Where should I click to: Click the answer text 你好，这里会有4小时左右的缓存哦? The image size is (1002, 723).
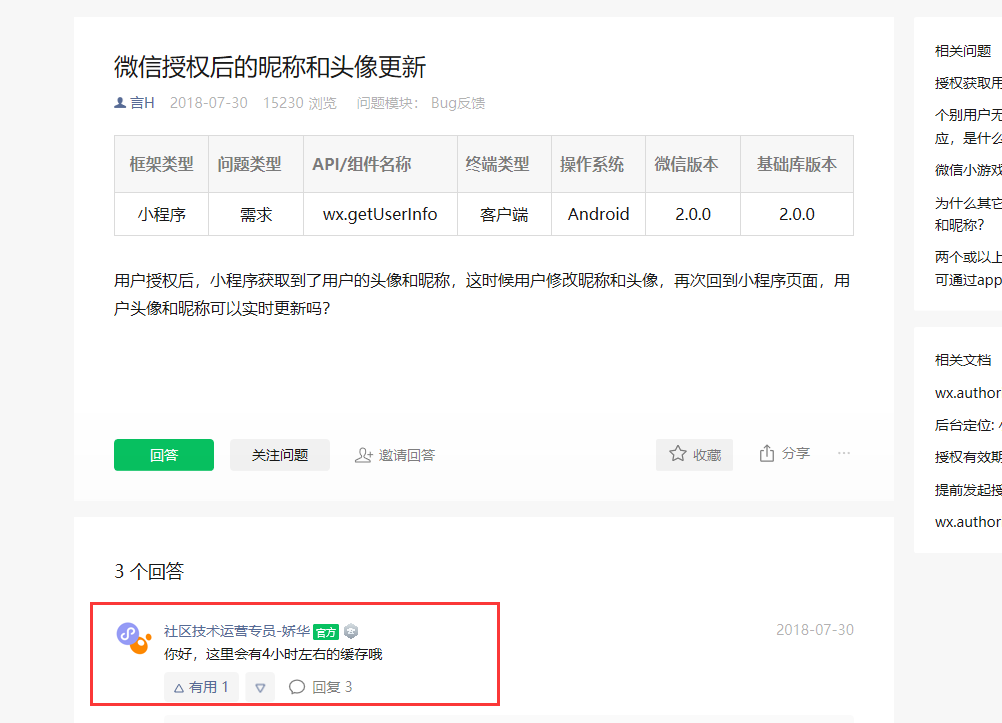pos(273,654)
